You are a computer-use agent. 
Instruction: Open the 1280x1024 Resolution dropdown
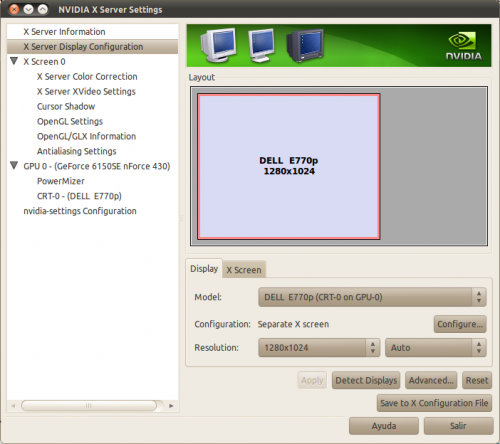319,348
